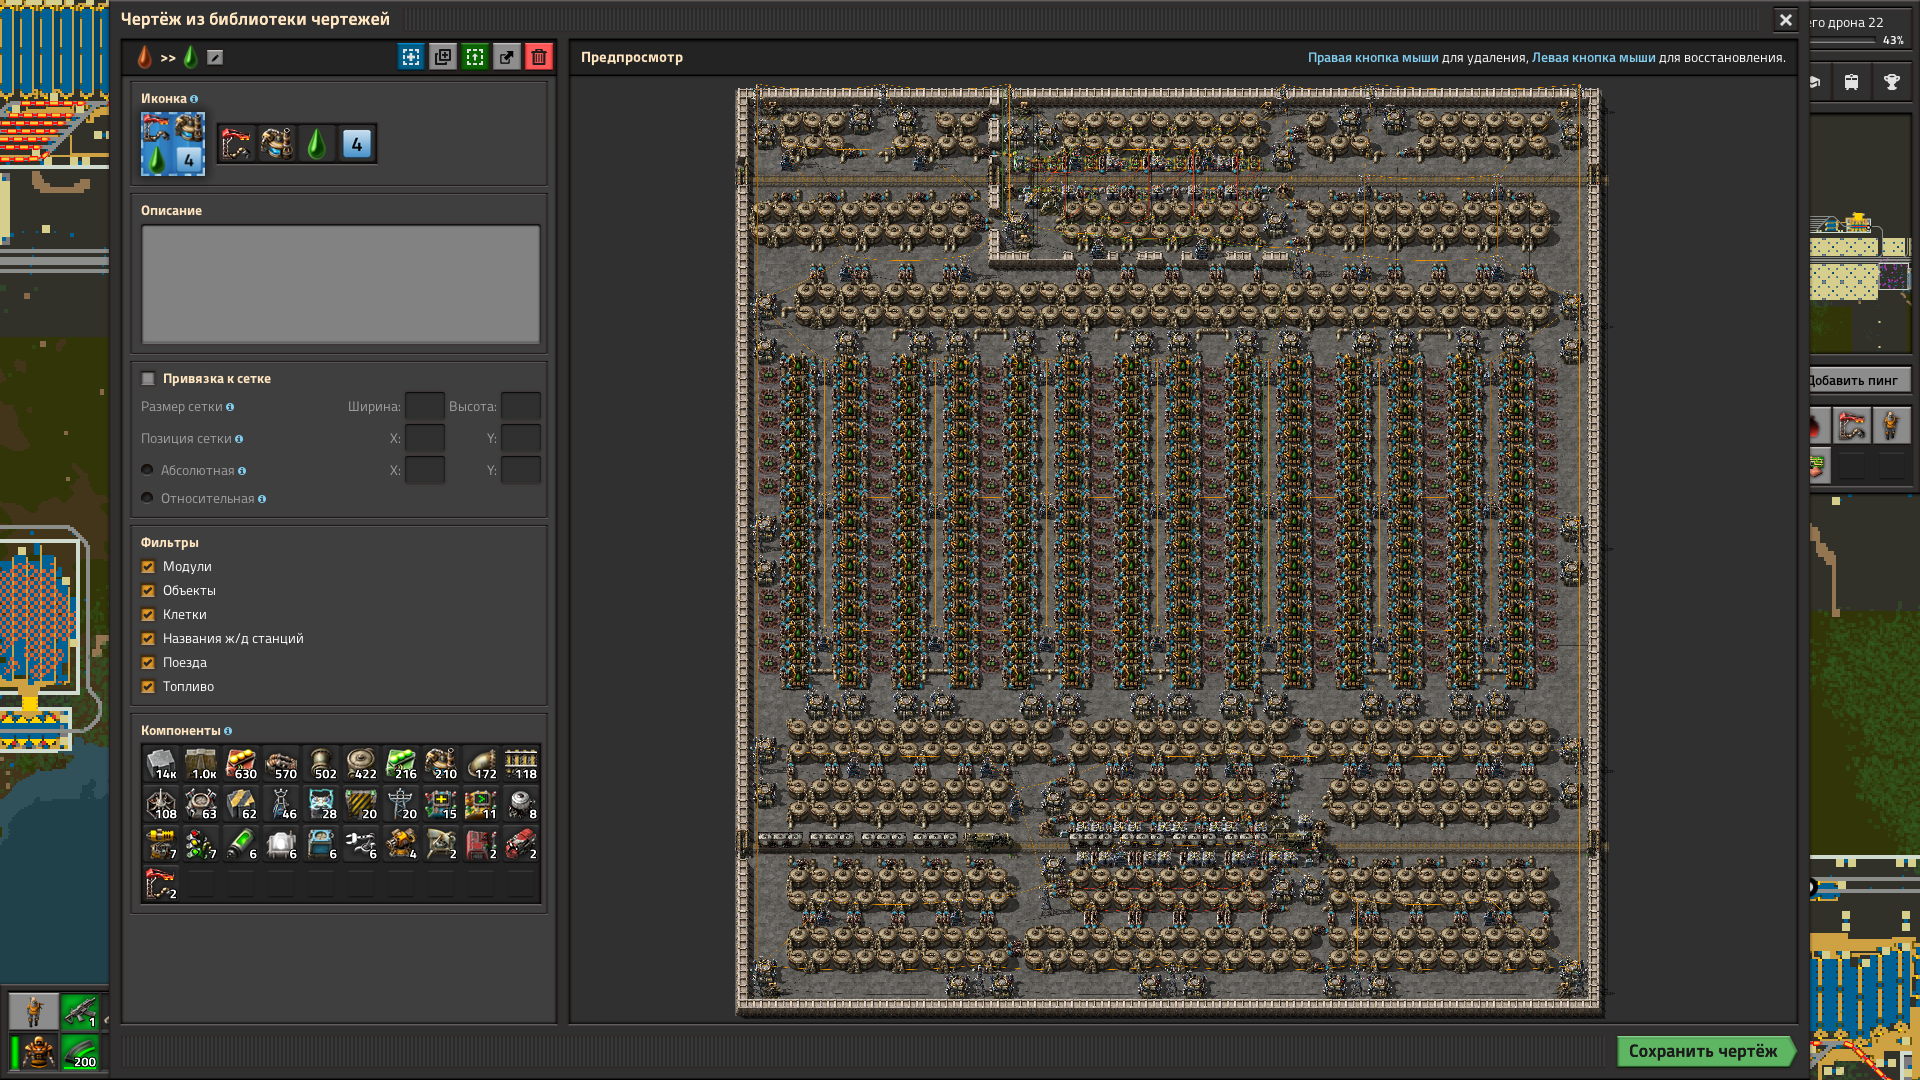Click the locomotive component with 2 count

tap(521, 844)
